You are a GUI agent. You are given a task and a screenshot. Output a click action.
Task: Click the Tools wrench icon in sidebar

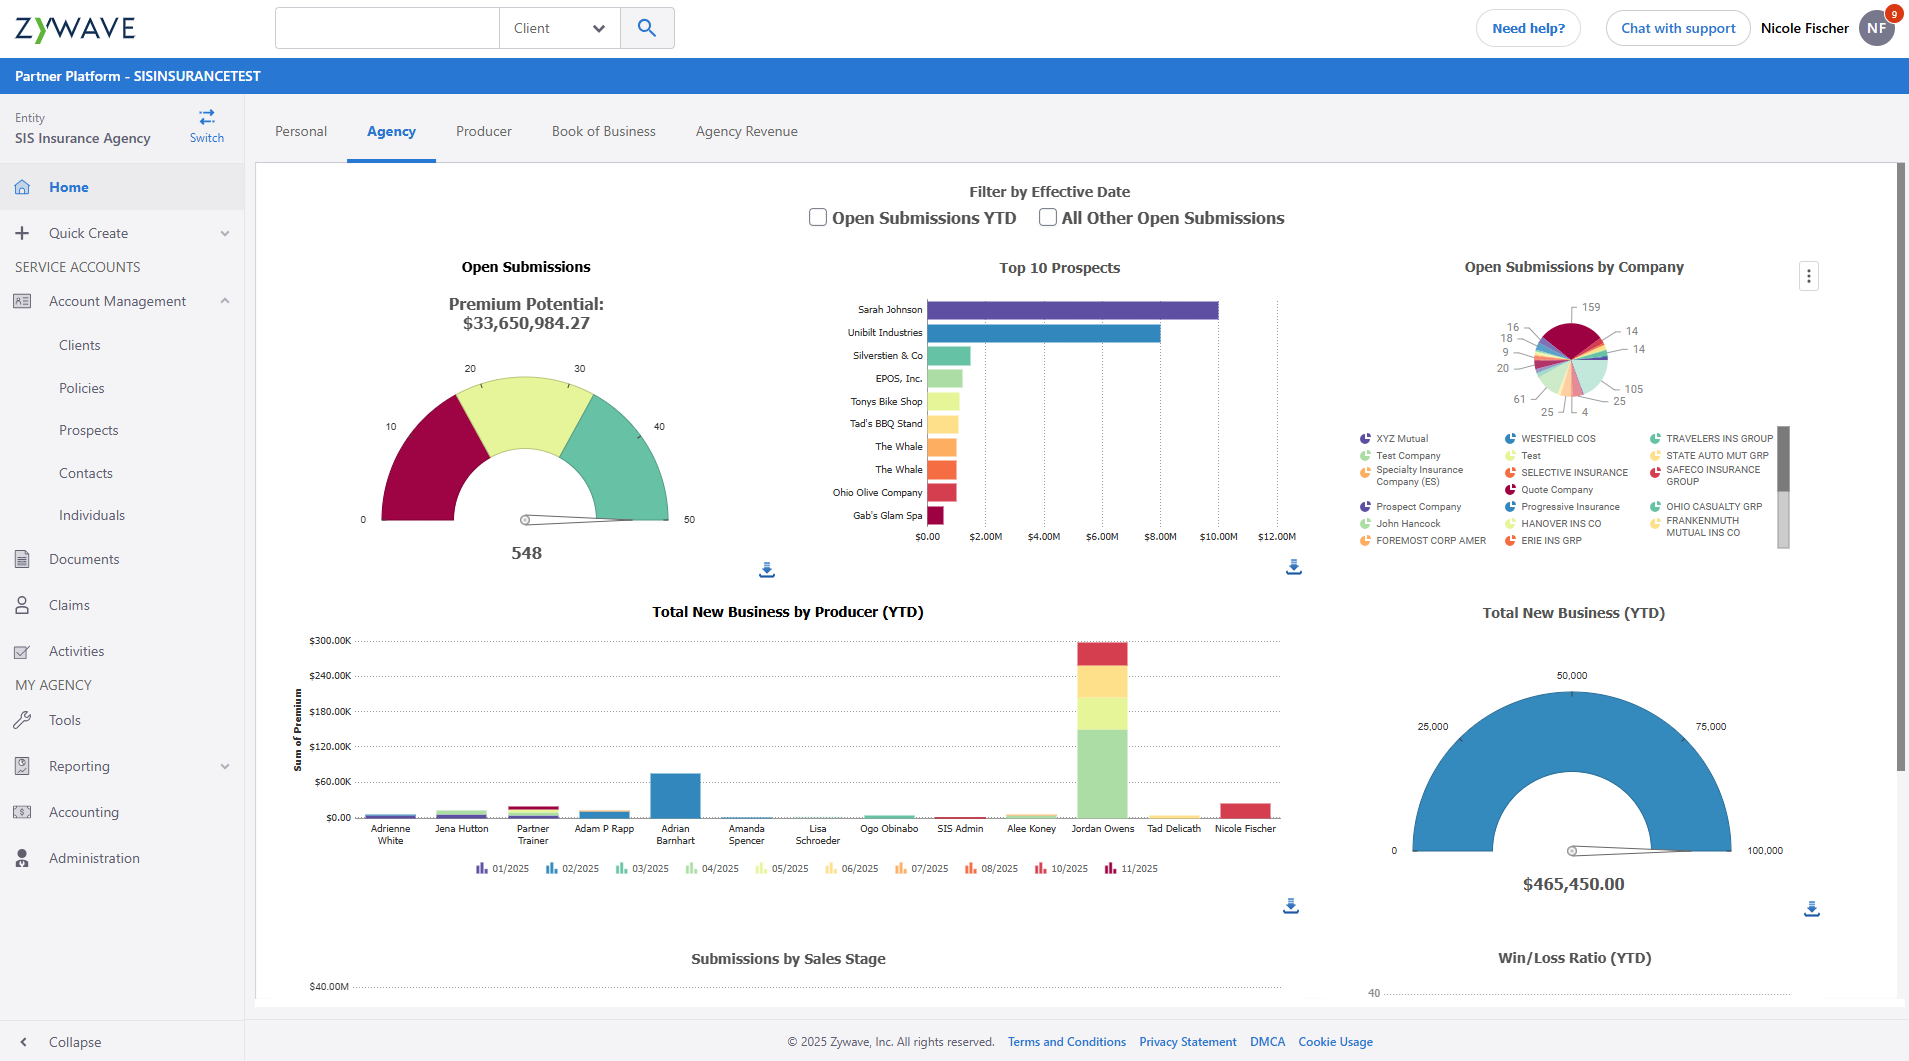(x=22, y=720)
